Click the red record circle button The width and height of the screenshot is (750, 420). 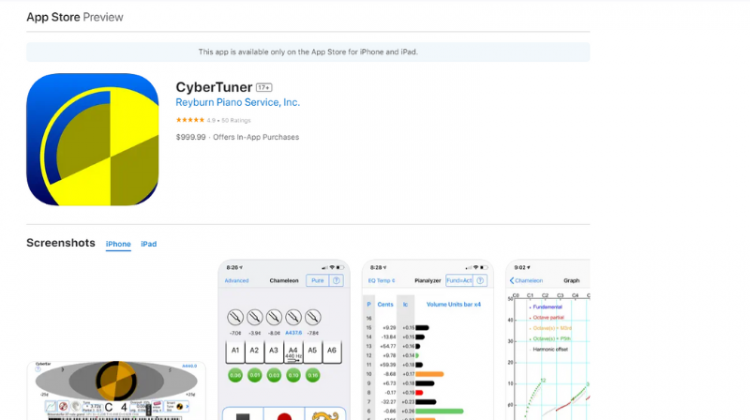pyautogui.click(x=284, y=416)
